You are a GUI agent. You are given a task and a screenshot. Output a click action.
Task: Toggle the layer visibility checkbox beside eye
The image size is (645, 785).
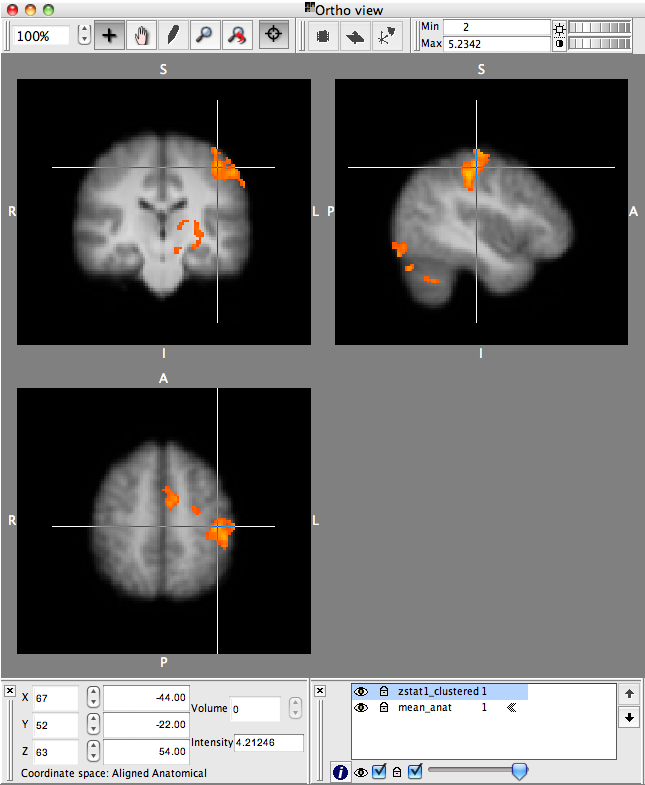pos(379,771)
